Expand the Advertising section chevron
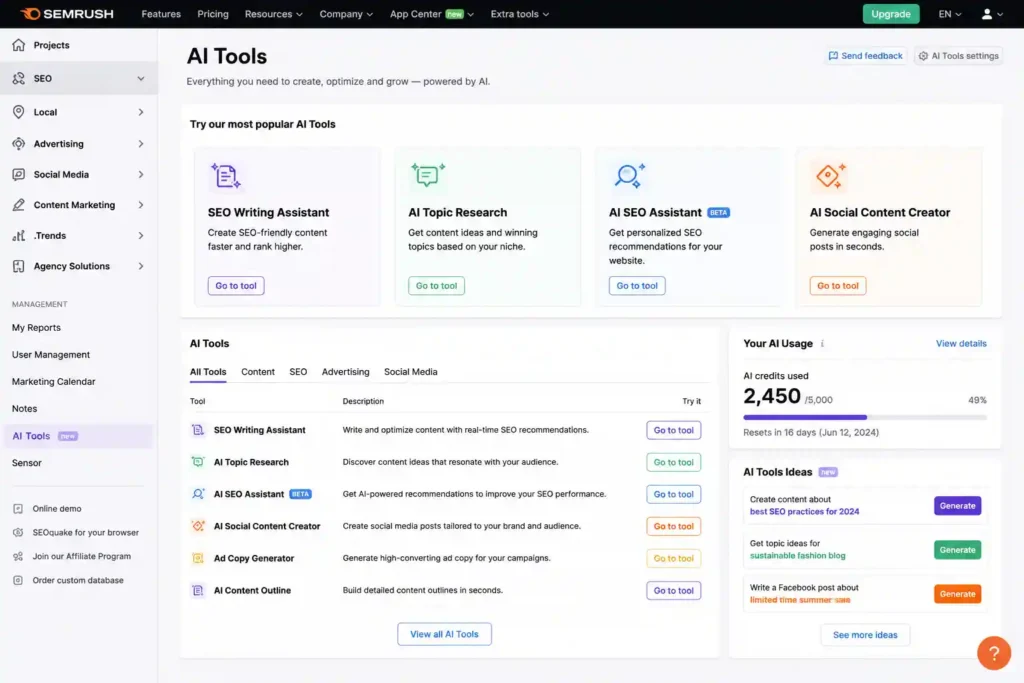The width and height of the screenshot is (1024, 683). point(140,144)
